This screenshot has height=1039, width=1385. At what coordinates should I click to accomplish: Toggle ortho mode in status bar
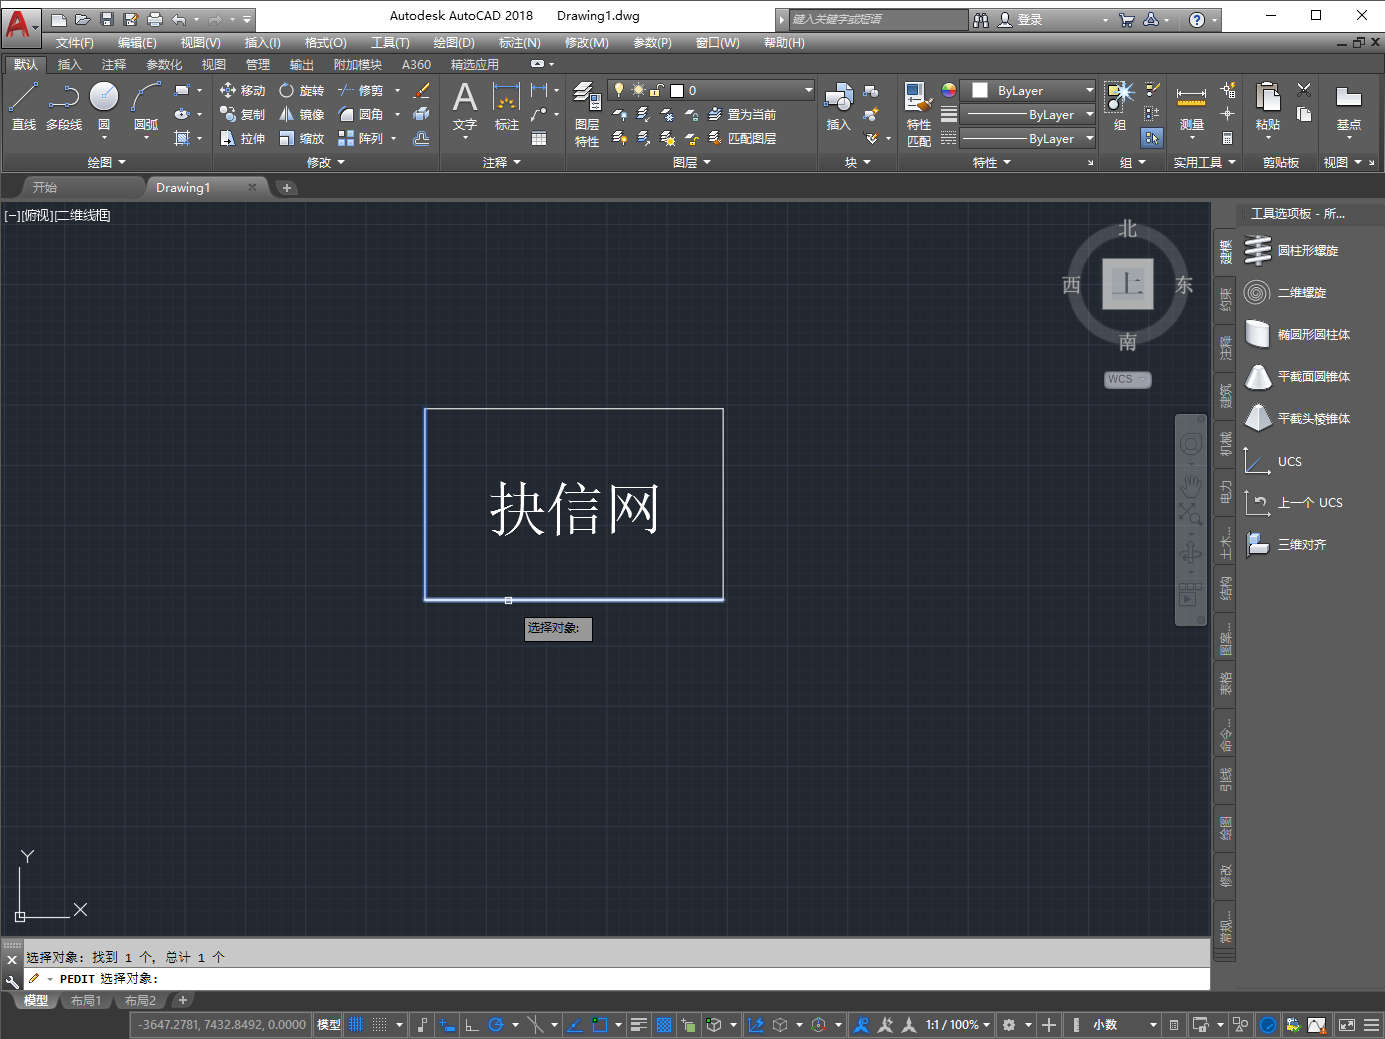tap(471, 1025)
